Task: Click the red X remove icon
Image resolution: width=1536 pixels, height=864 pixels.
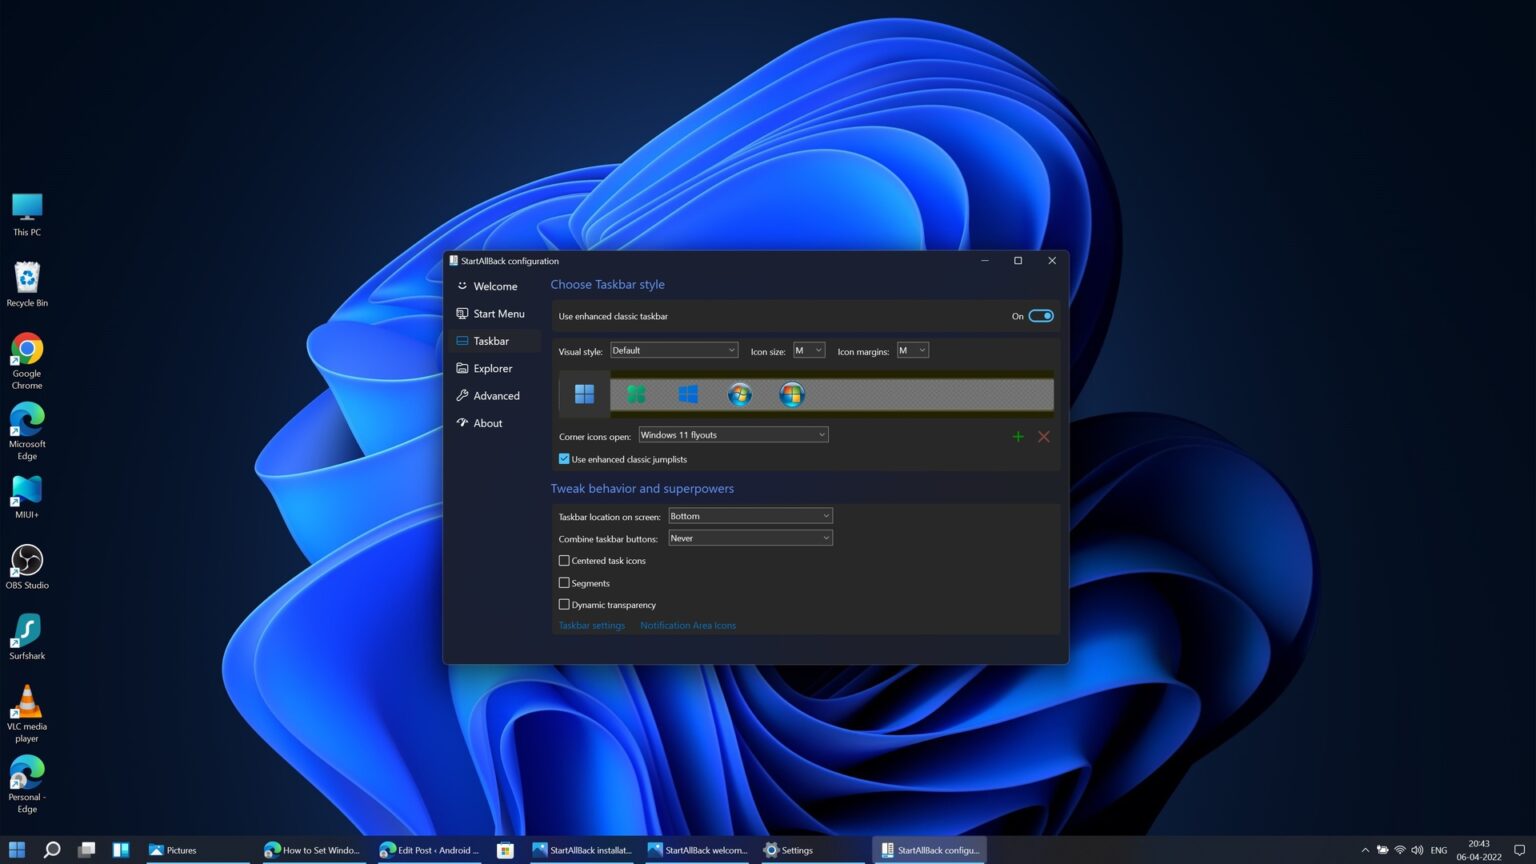Action: coord(1044,437)
